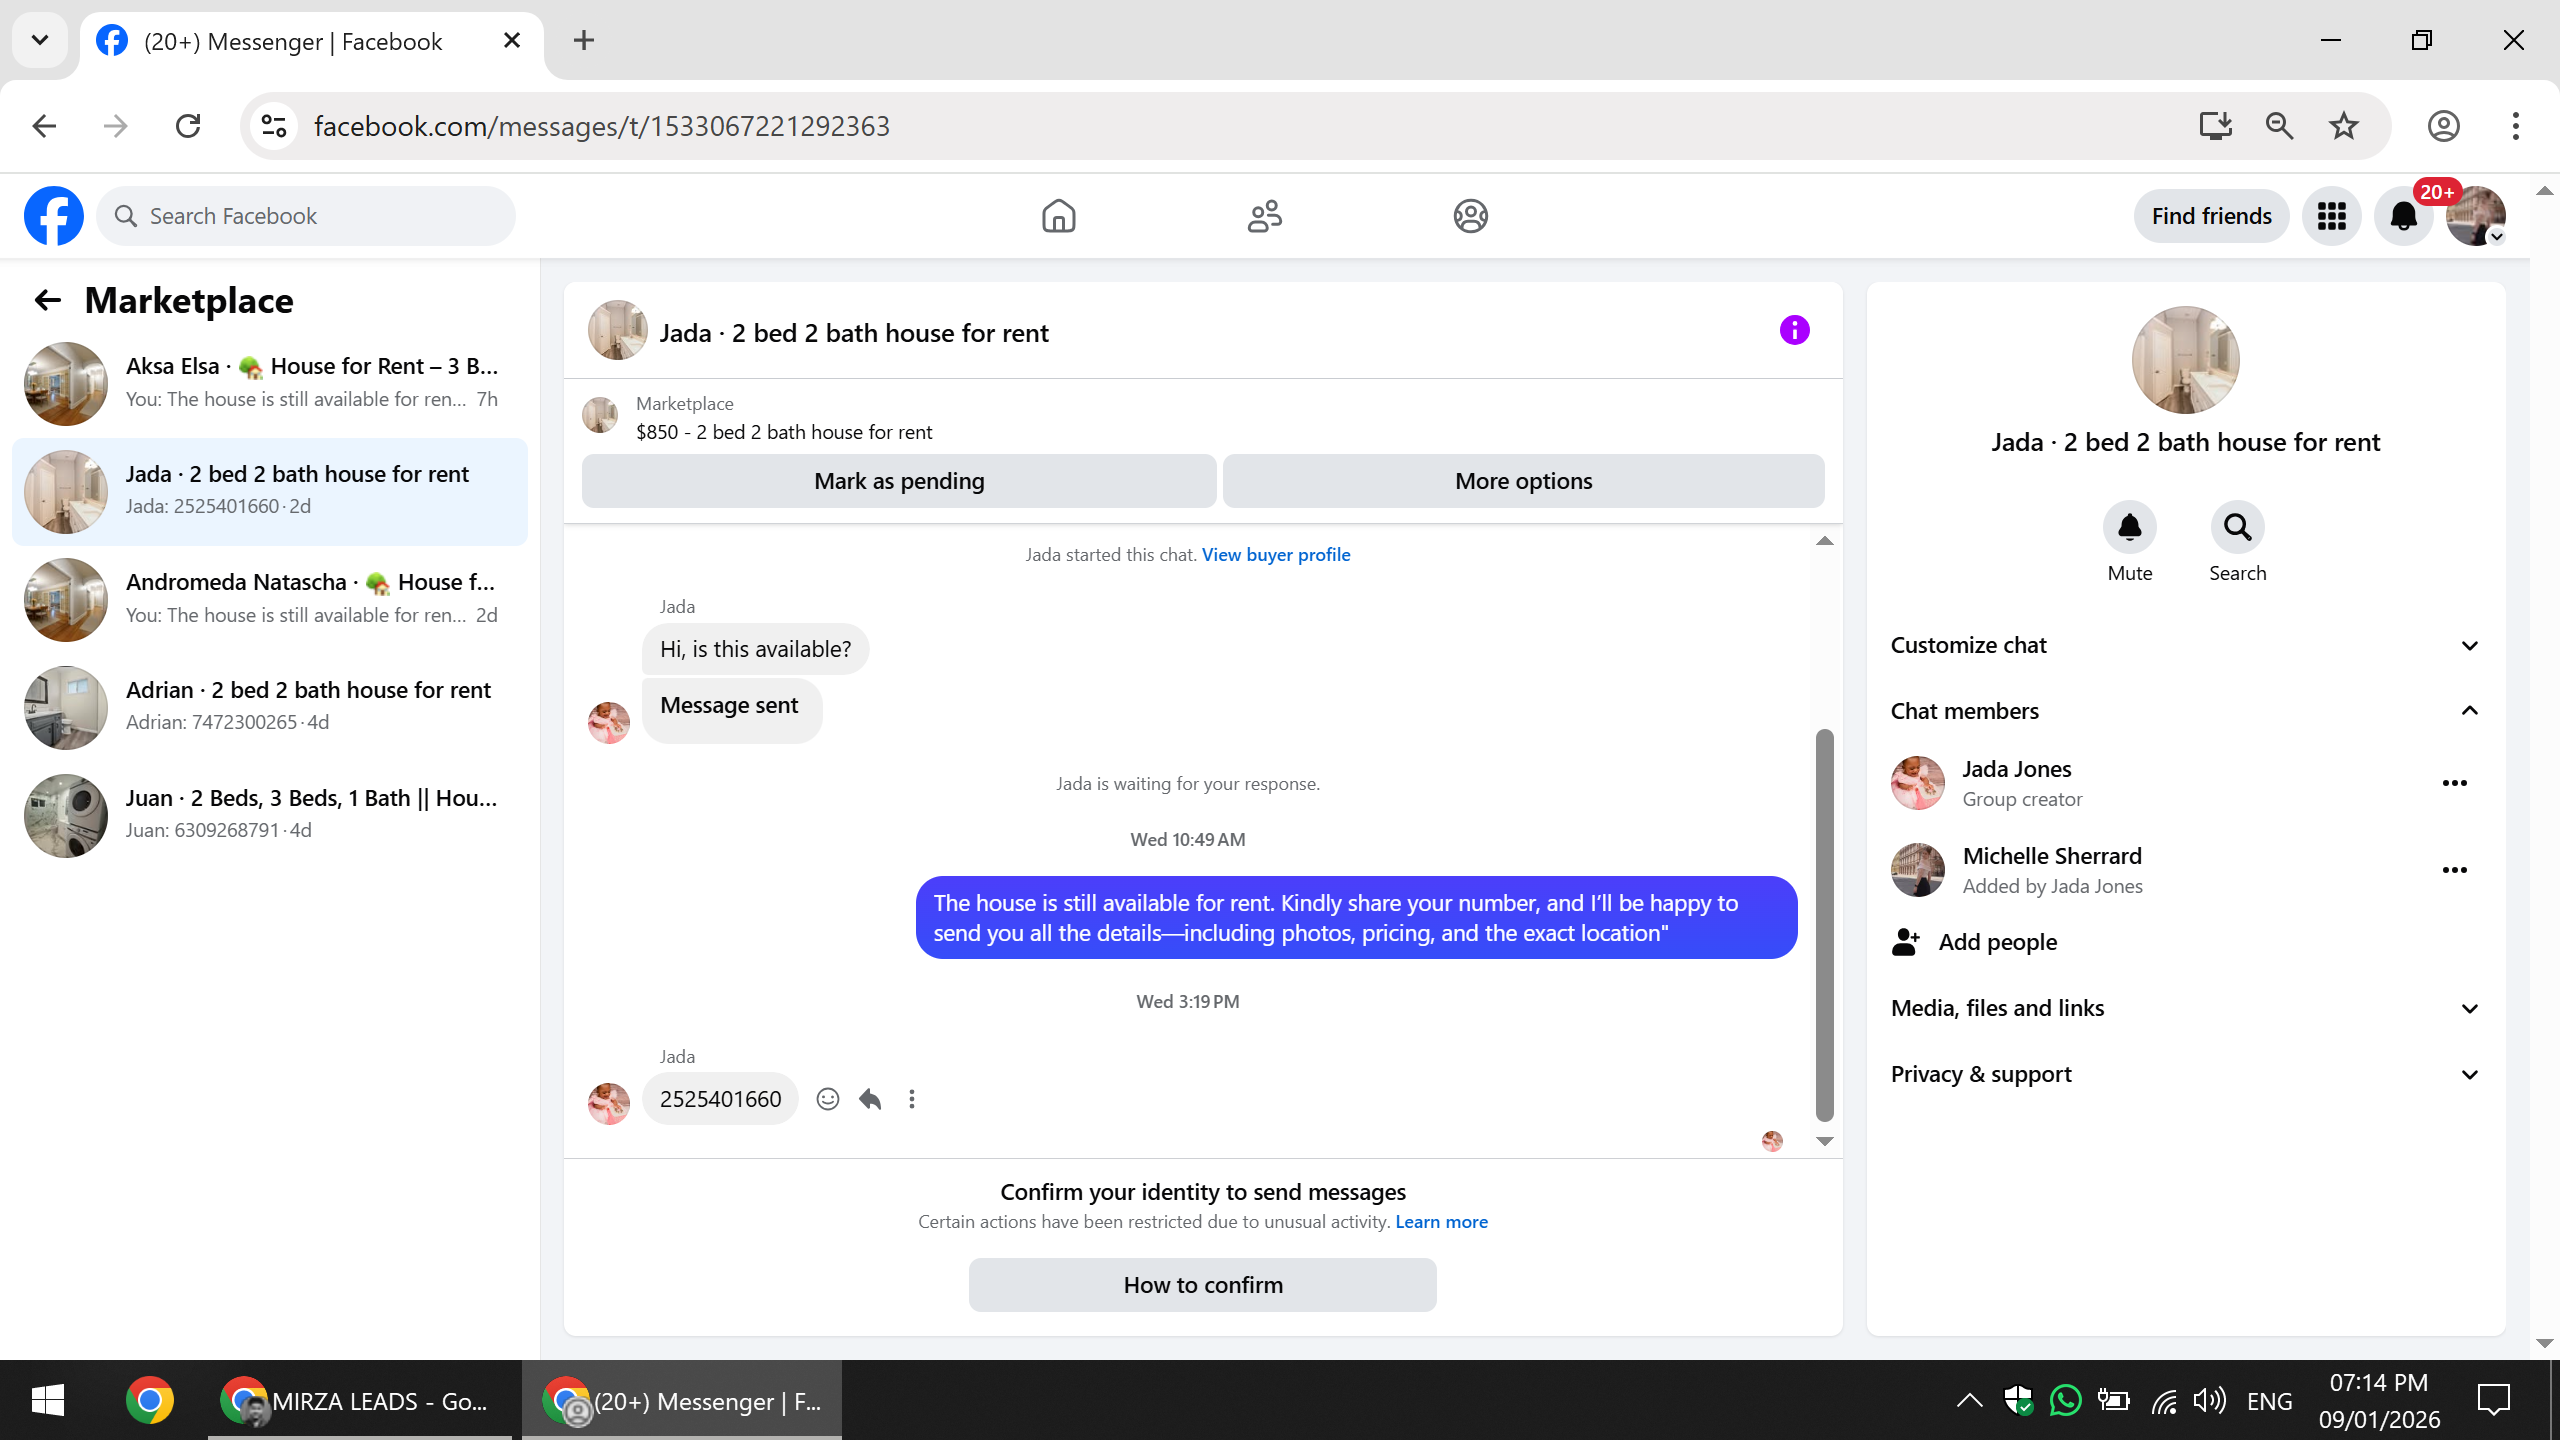Click the back arrow beside Marketplace

pos(48,300)
